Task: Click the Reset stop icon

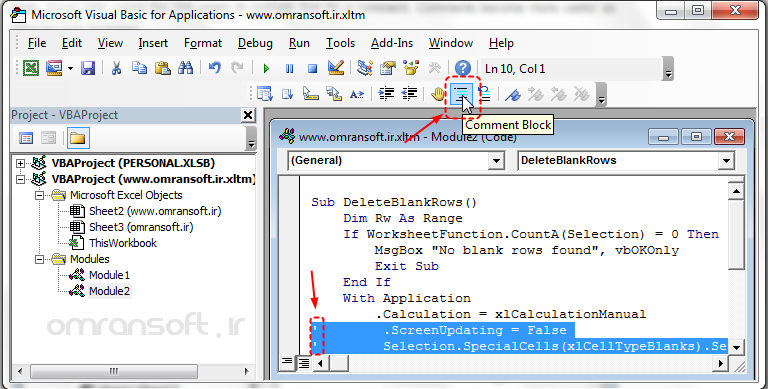Action: point(312,69)
